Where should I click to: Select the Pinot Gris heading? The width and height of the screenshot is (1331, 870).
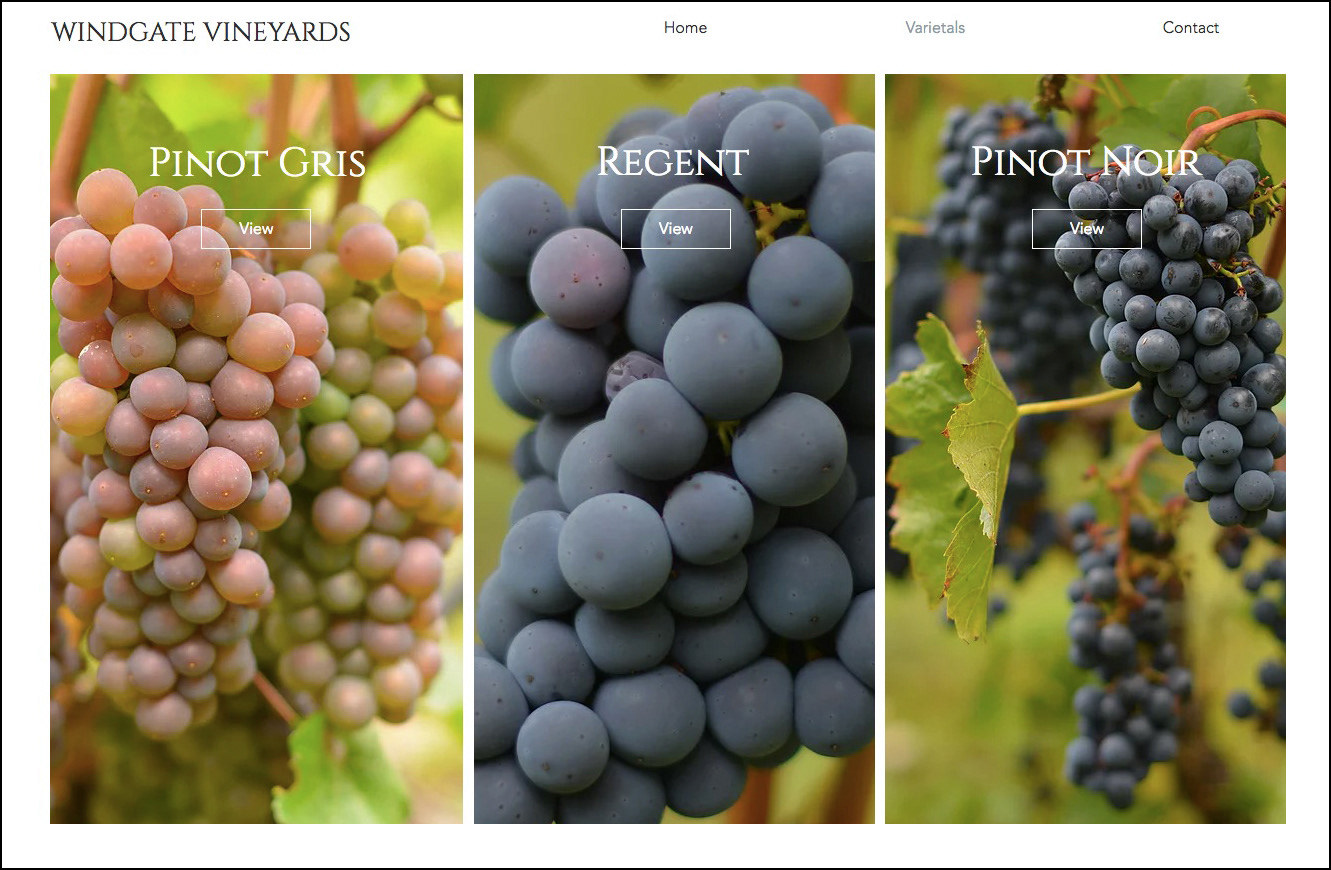pyautogui.click(x=257, y=163)
